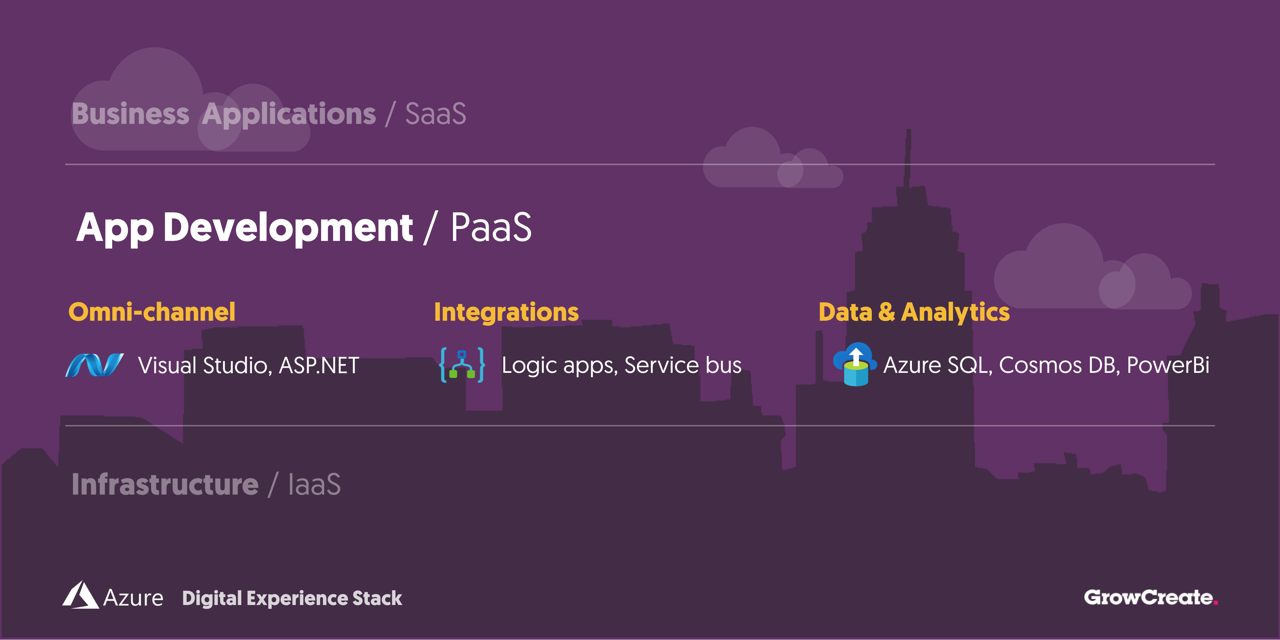The height and width of the screenshot is (640, 1280).
Task: Click the GrowCreate logo
Action: coord(1151,598)
